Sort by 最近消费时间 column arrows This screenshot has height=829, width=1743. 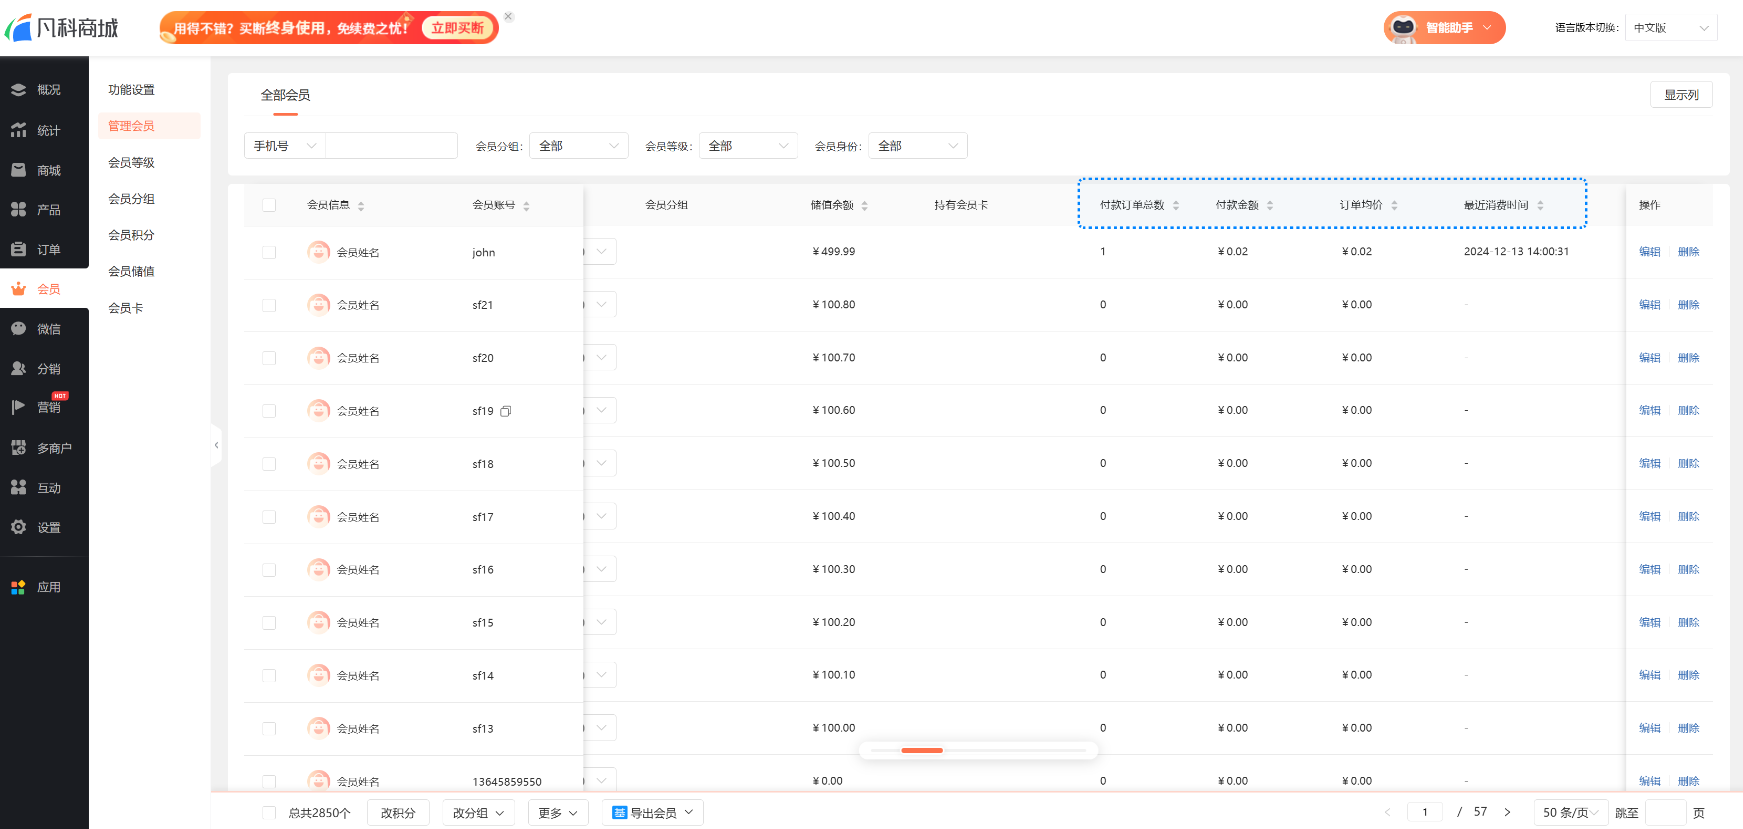click(1540, 206)
